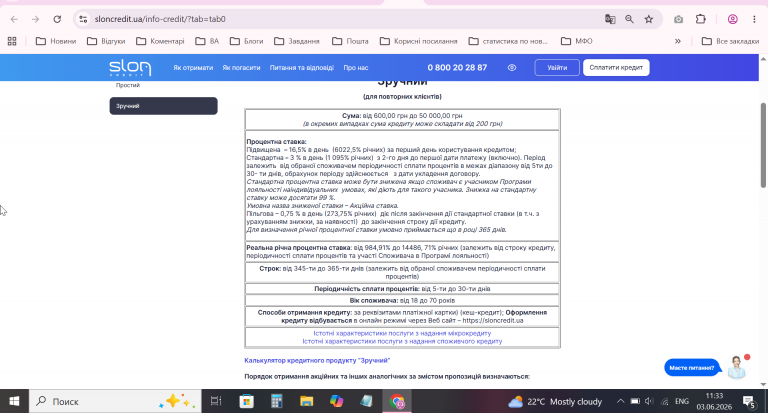Viewport: 768px width, 413px height.
Task: Open the ВА bookmarks folder
Action: point(207,41)
